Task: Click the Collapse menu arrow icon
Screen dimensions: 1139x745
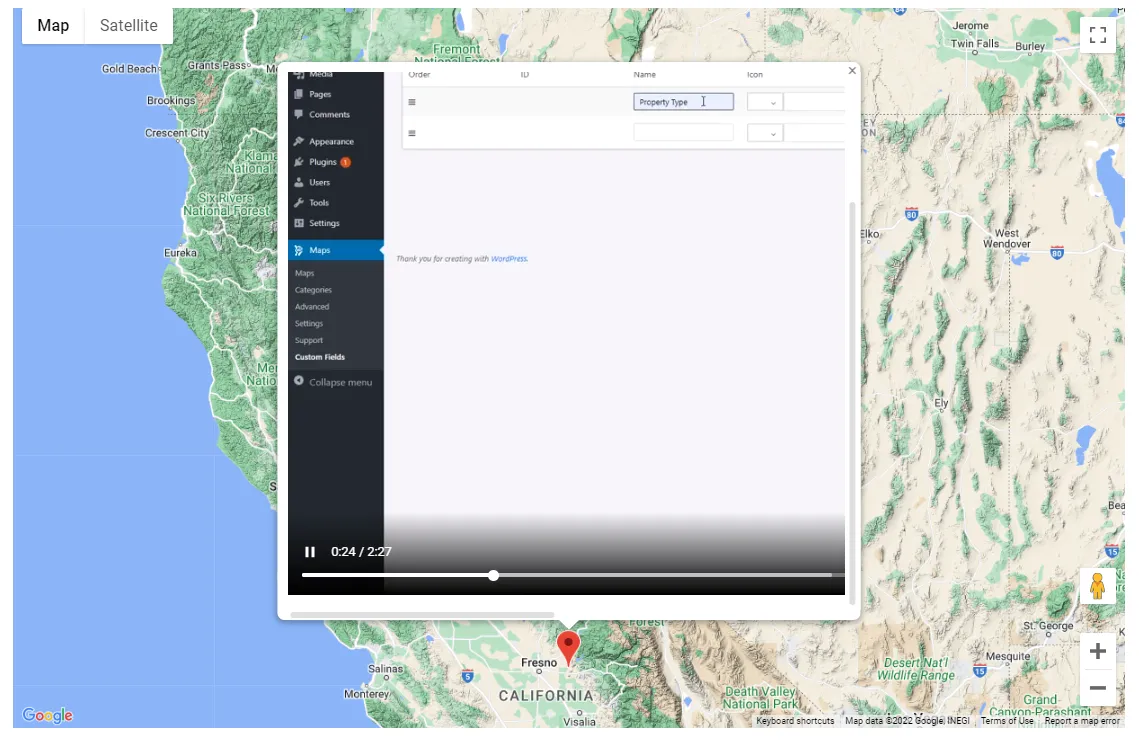Action: (299, 381)
